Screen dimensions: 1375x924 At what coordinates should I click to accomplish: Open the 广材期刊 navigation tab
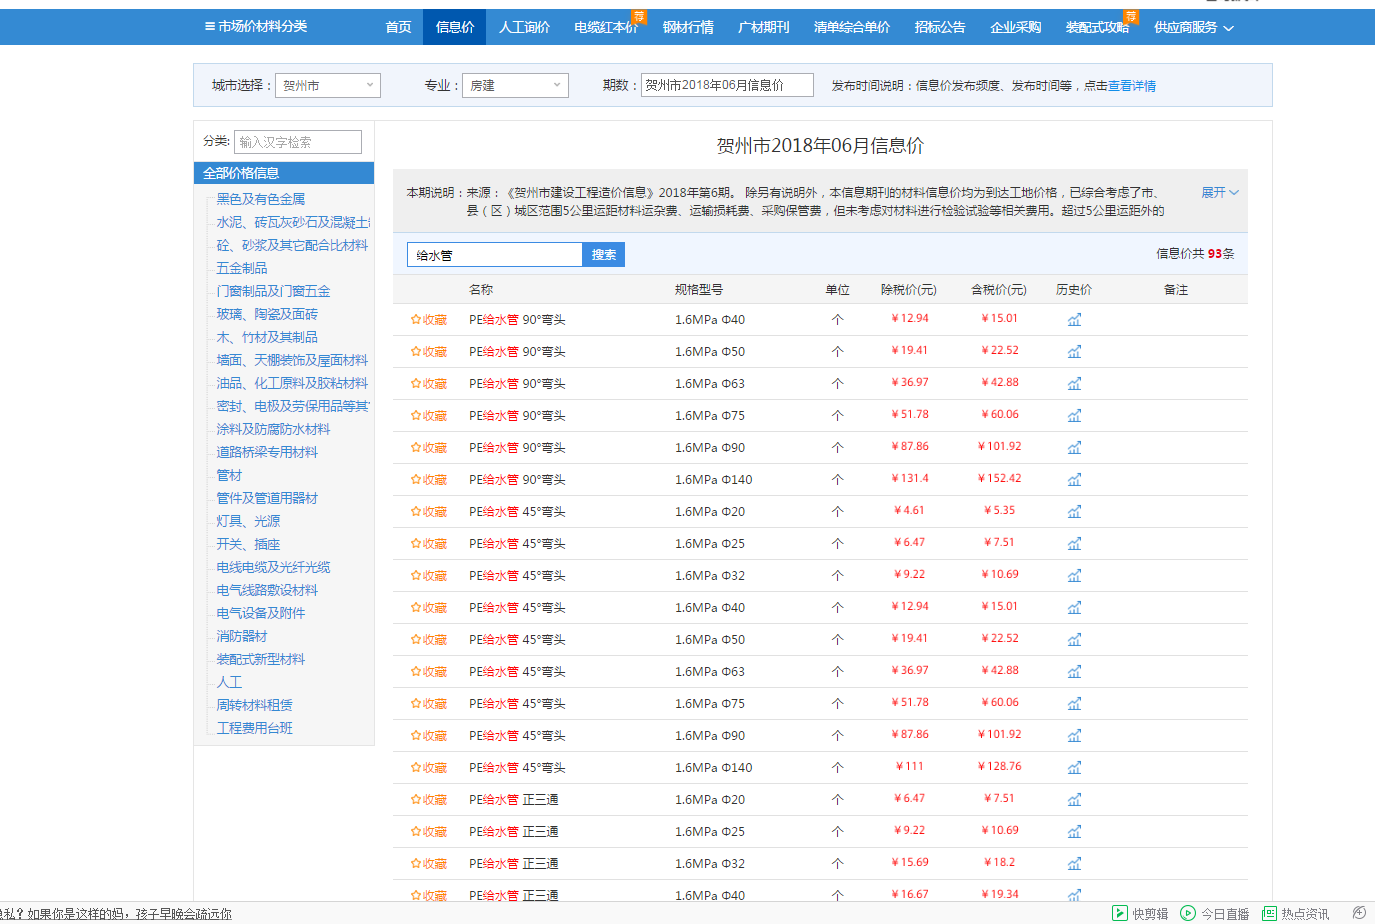click(763, 28)
